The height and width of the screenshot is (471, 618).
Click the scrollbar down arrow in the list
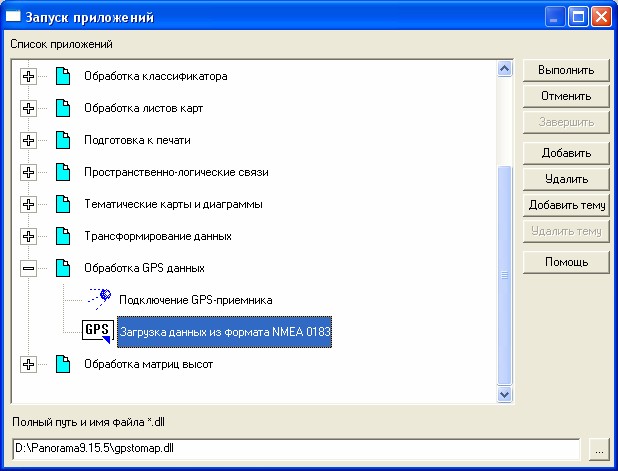point(505,395)
